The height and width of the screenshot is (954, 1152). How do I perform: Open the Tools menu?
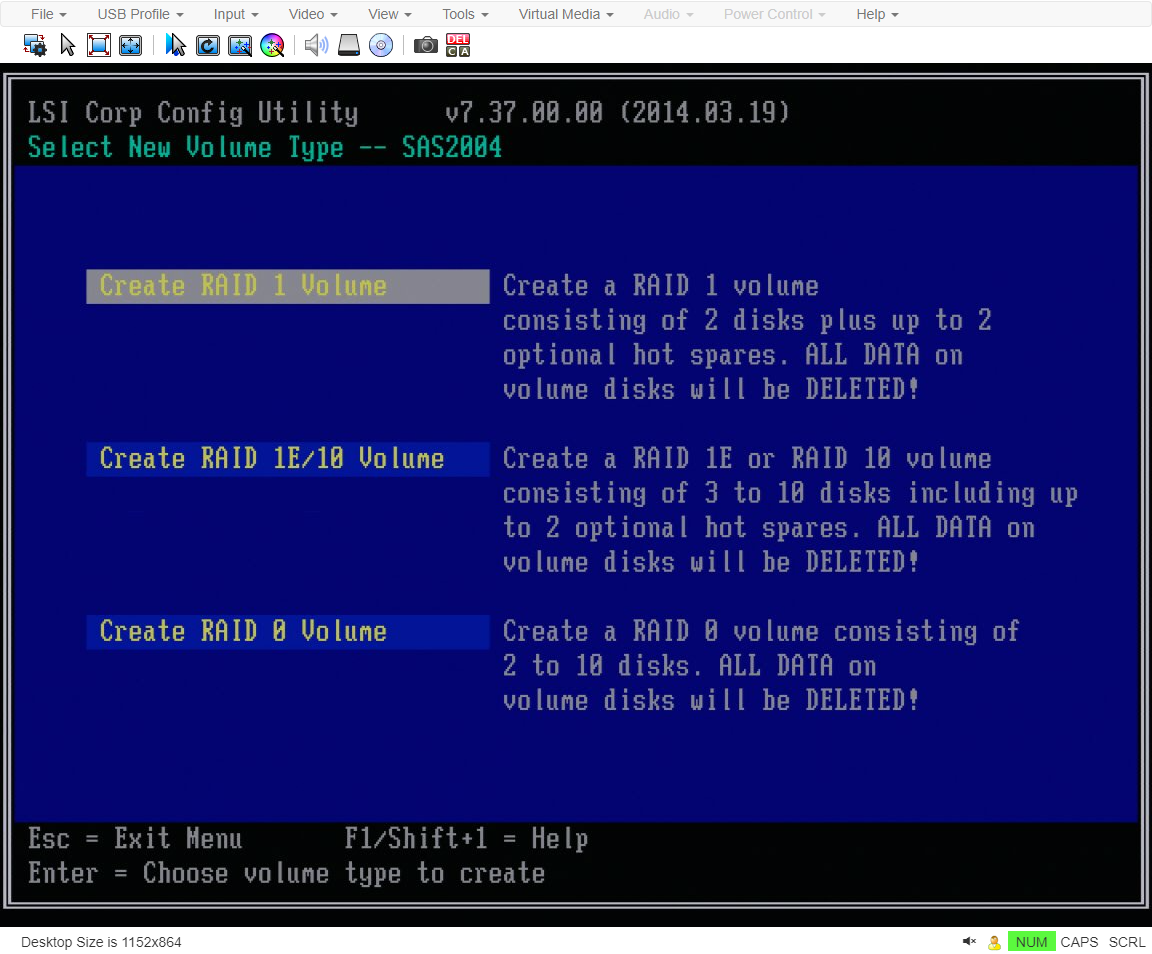click(x=465, y=14)
